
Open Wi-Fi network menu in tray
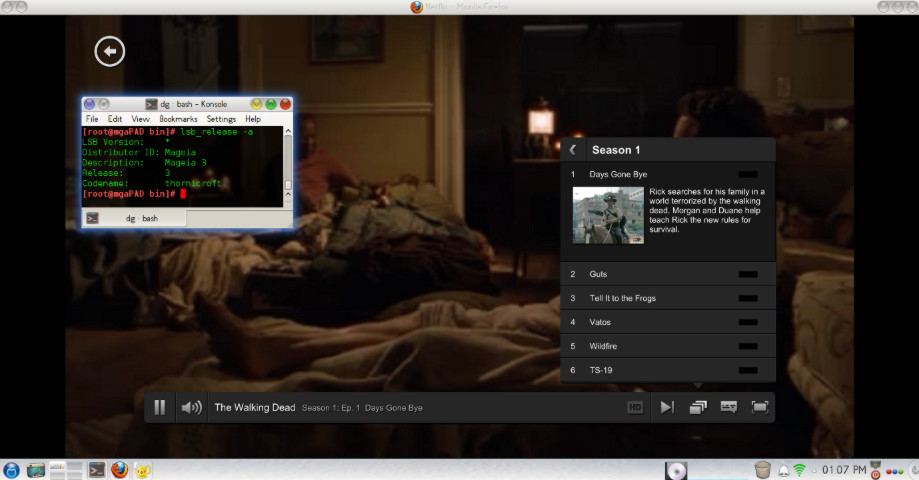pos(799,470)
